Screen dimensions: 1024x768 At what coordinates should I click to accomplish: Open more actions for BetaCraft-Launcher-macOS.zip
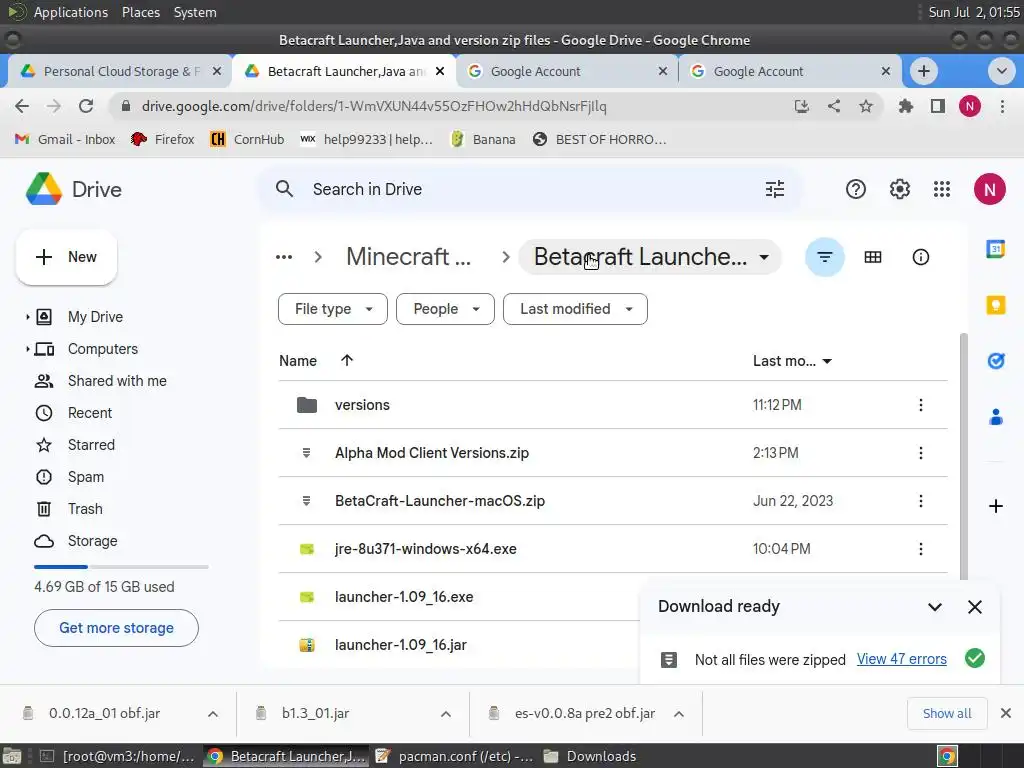tap(920, 501)
